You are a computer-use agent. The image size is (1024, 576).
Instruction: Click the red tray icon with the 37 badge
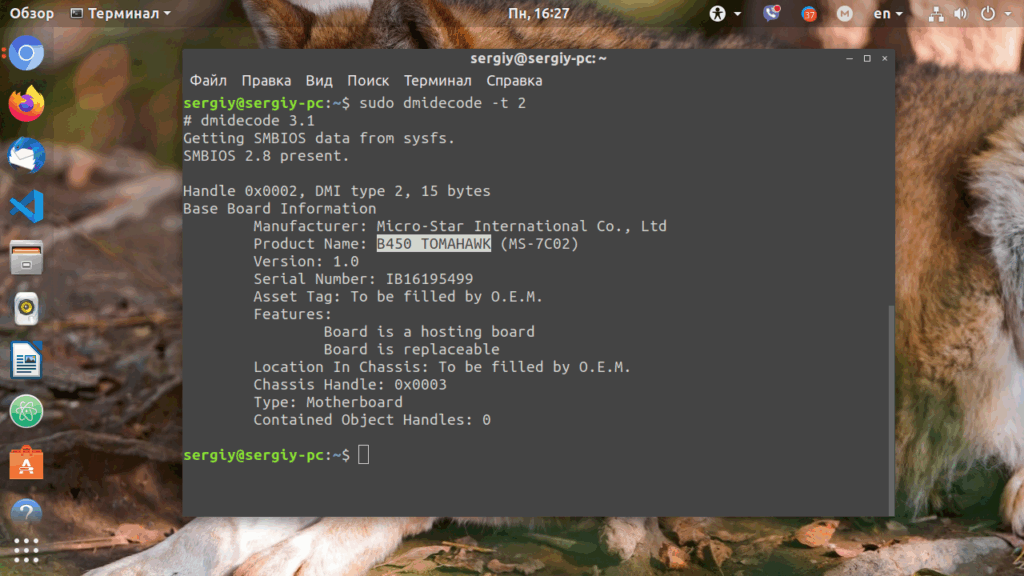click(x=809, y=13)
